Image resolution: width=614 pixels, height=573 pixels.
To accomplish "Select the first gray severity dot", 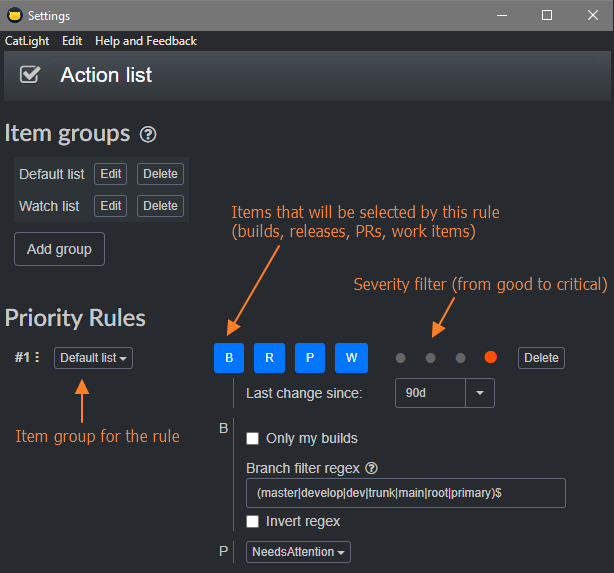I will pyautogui.click(x=401, y=358).
